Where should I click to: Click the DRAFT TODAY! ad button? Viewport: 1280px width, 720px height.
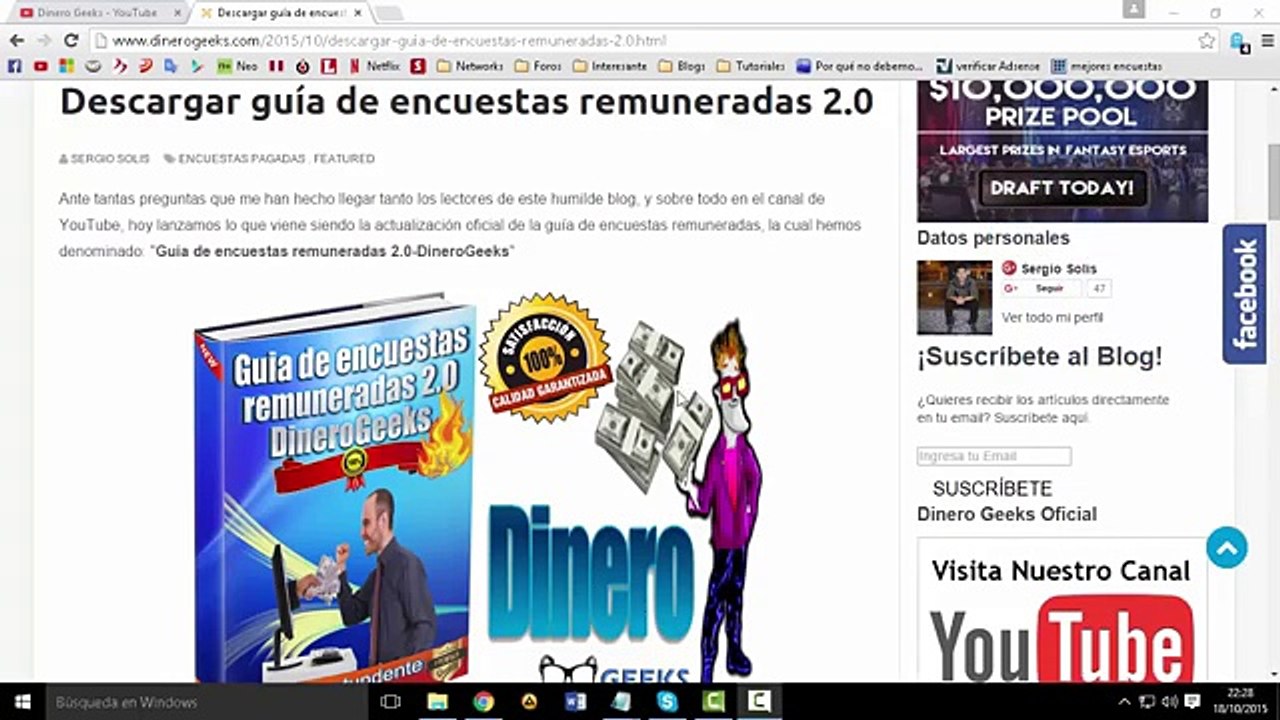click(1062, 187)
